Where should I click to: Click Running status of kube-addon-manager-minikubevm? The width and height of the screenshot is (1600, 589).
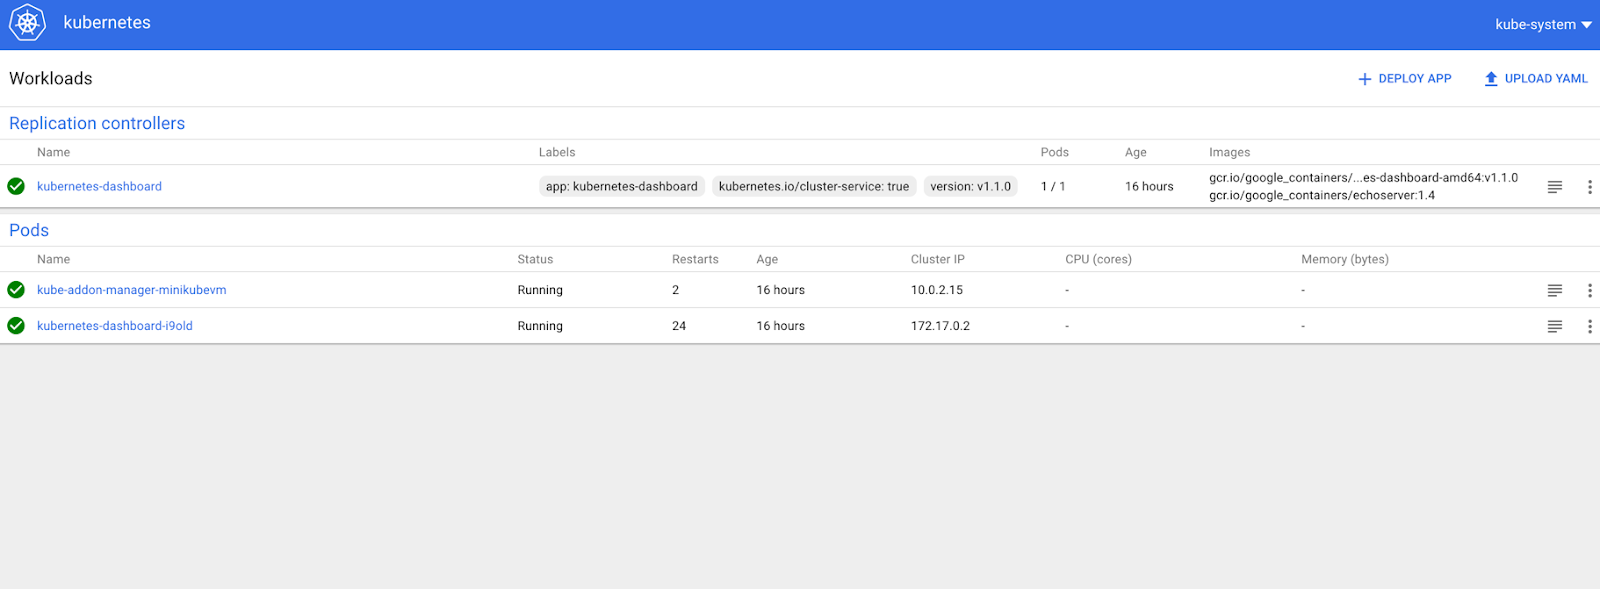pos(540,290)
